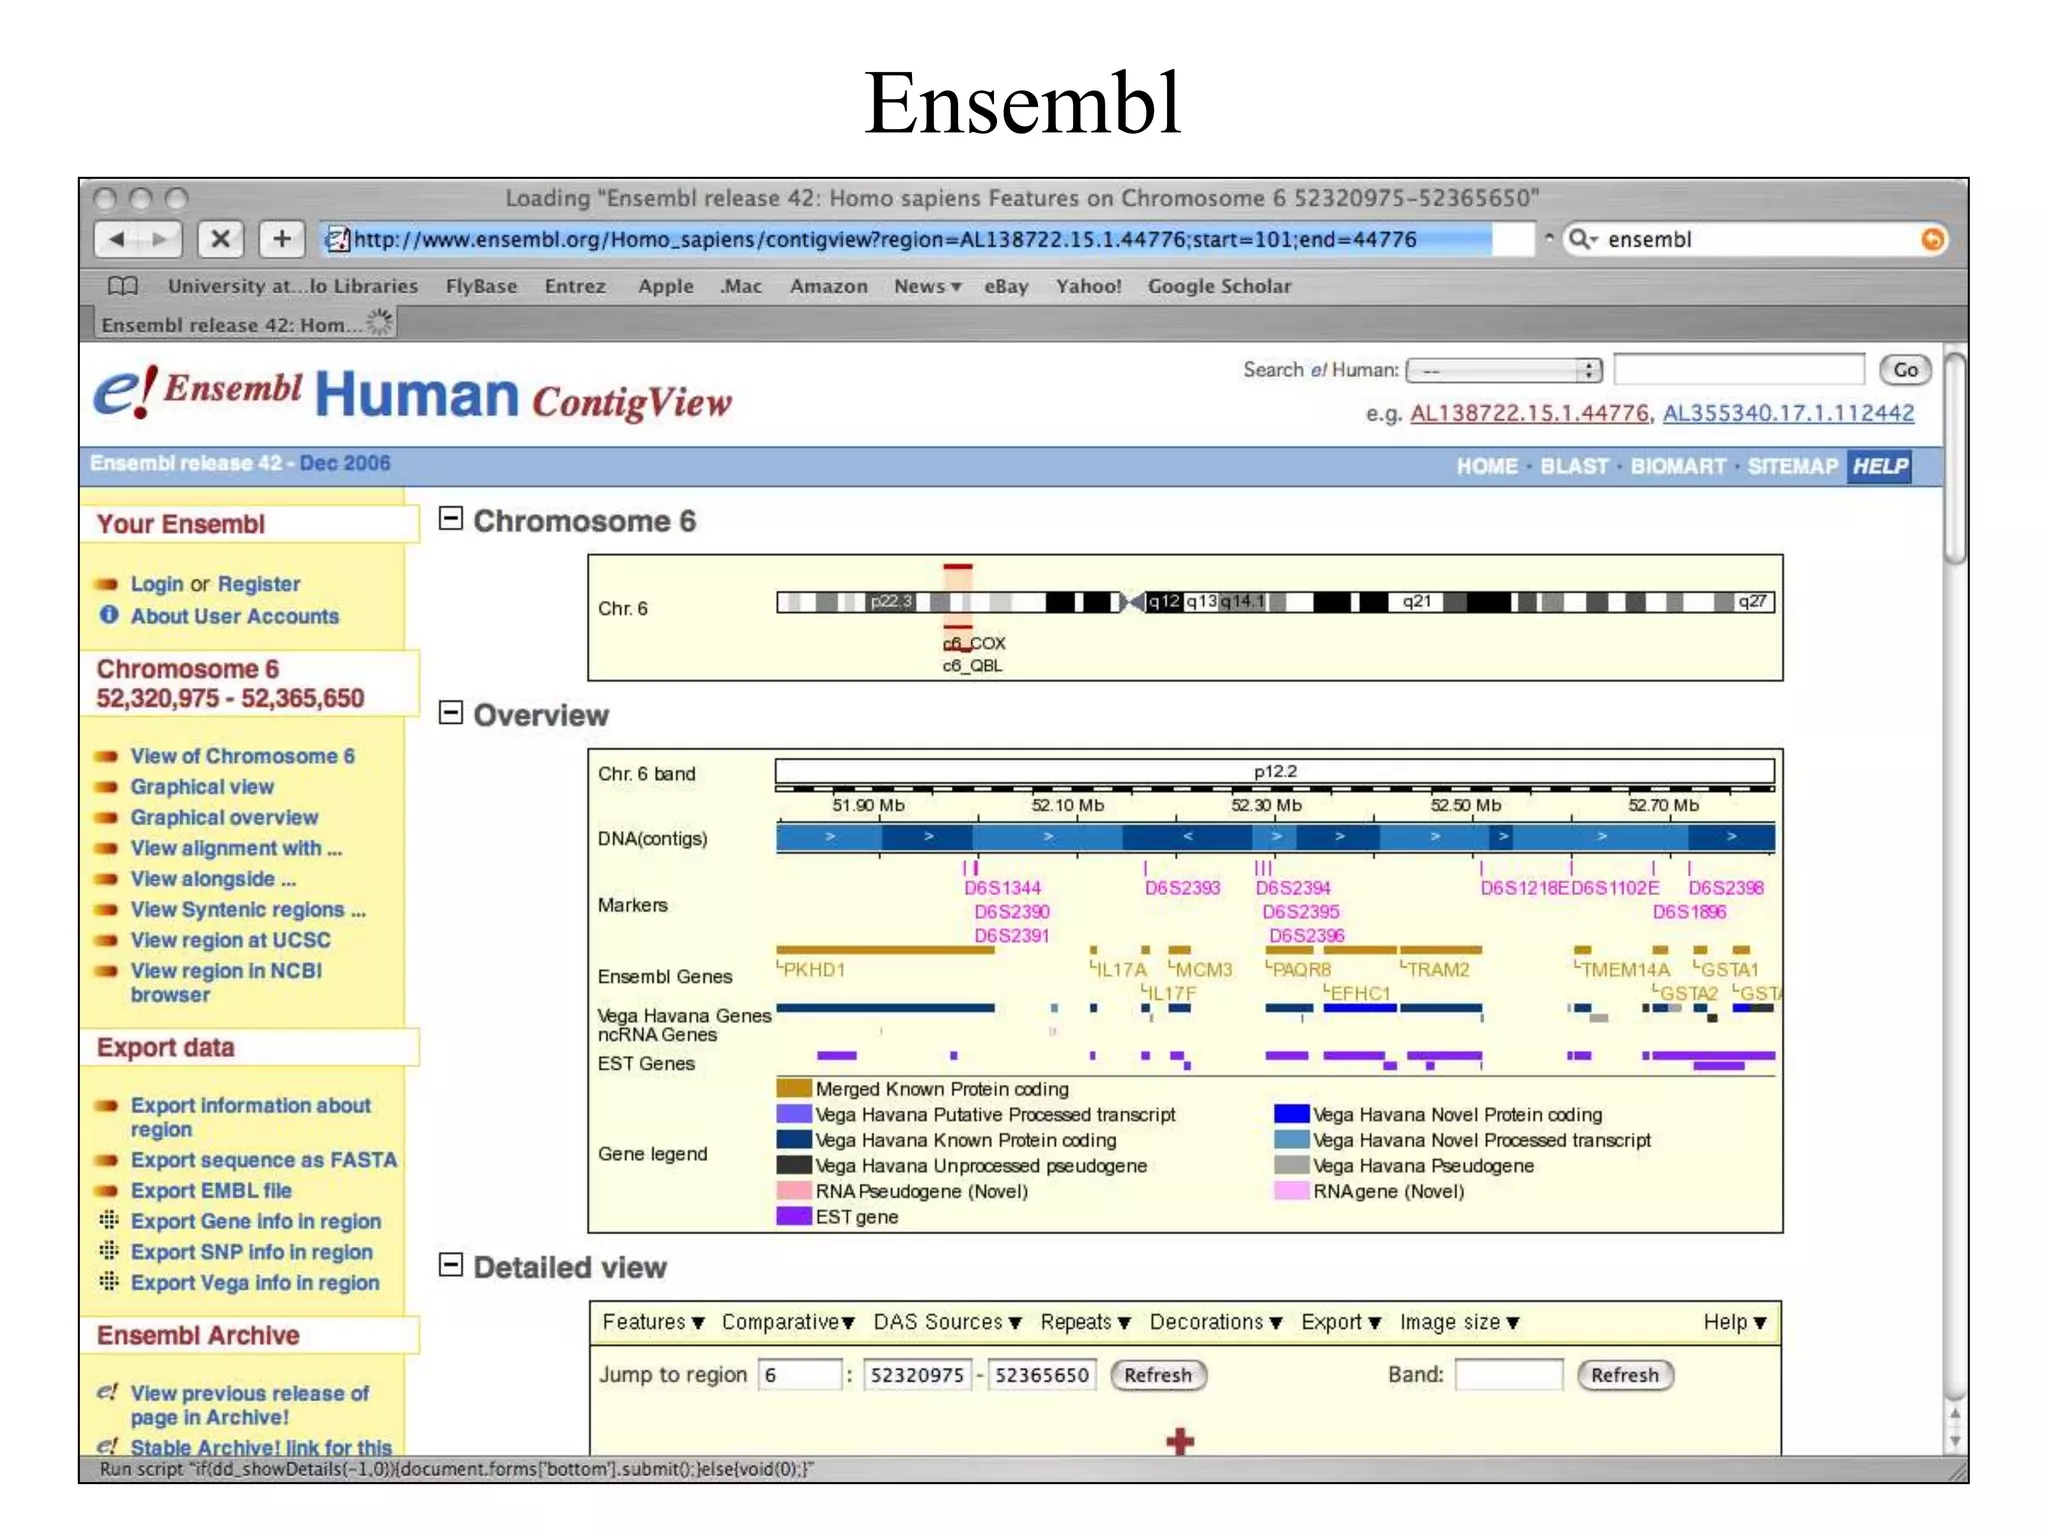The width and height of the screenshot is (2048, 1536).
Task: Click the D6S1344 marker label
Action: click(x=1002, y=887)
